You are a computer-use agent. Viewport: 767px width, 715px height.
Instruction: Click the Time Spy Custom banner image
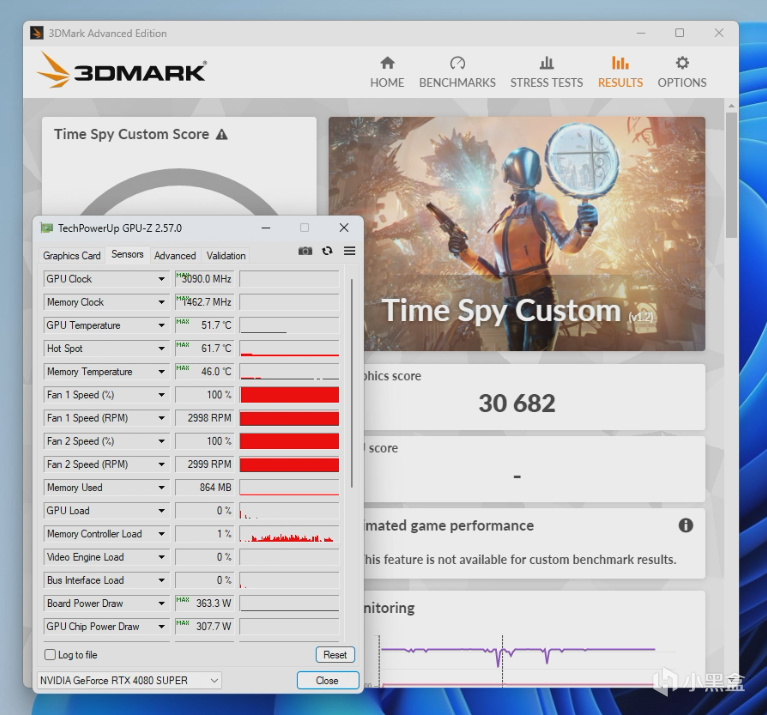(x=517, y=234)
